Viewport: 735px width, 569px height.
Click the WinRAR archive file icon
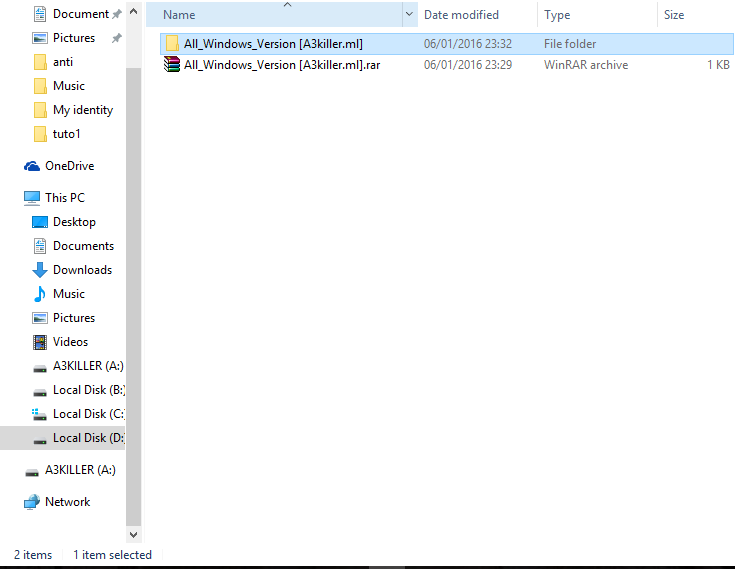pyautogui.click(x=172, y=65)
